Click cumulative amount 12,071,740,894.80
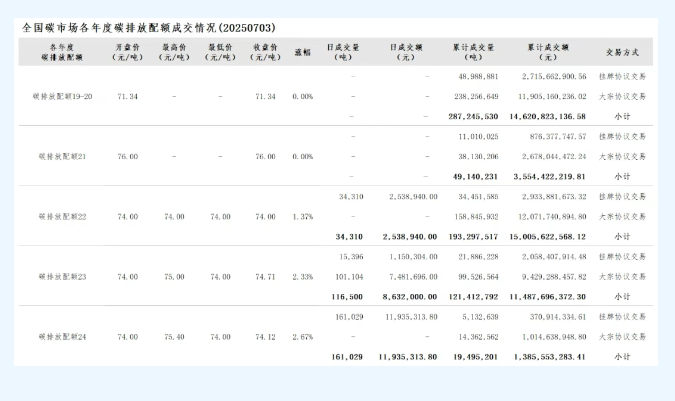This screenshot has height=401, width=675. pyautogui.click(x=552, y=217)
